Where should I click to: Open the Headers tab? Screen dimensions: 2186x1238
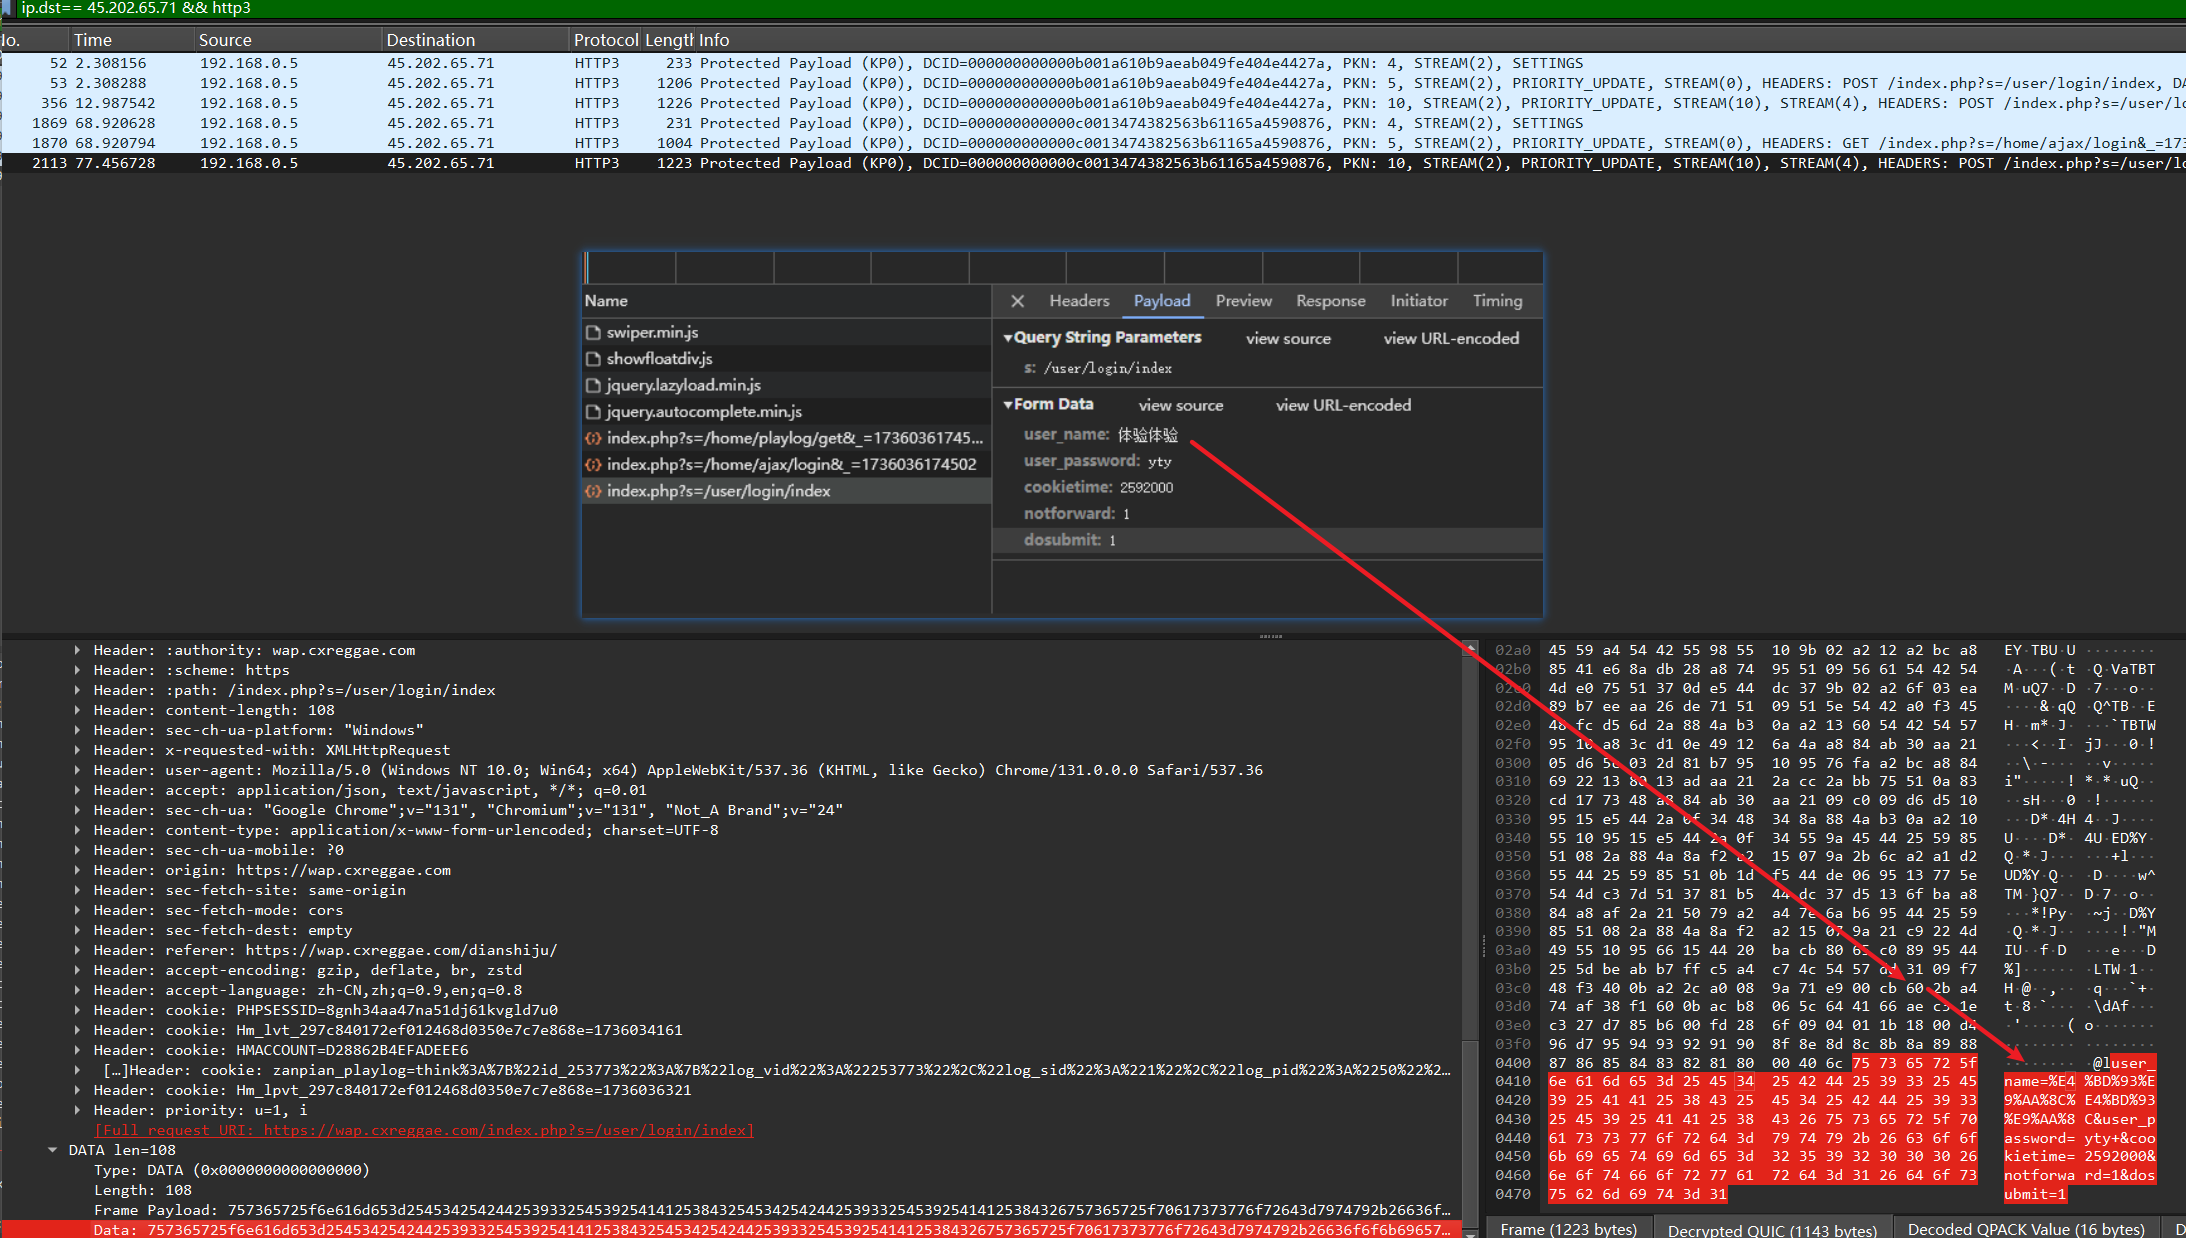[x=1079, y=301]
